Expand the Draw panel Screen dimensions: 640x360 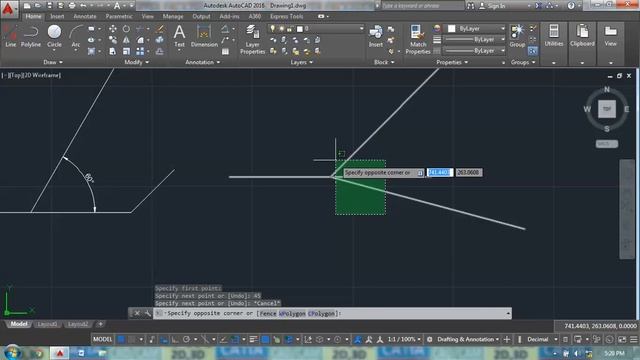coord(53,62)
